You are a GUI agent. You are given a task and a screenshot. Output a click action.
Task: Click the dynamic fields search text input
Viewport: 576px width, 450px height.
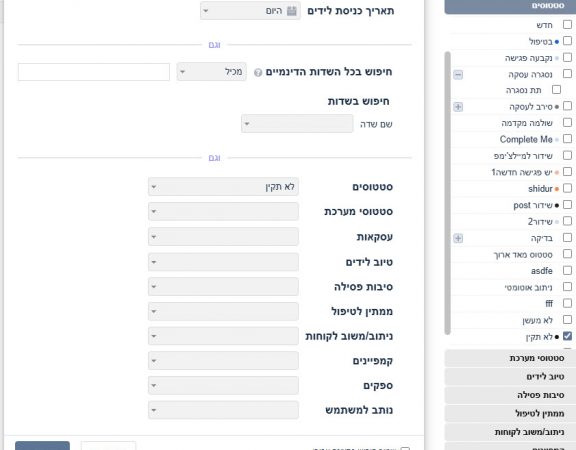coord(94,72)
